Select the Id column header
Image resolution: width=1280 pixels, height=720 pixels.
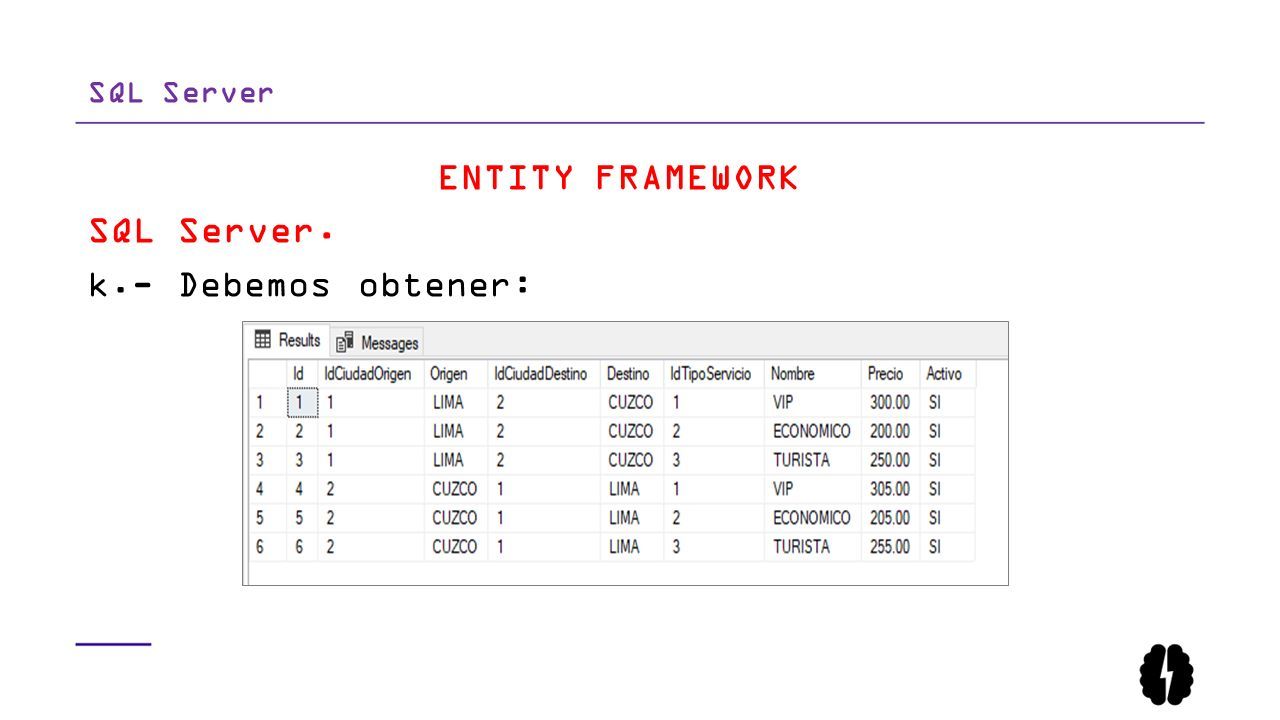click(x=301, y=374)
